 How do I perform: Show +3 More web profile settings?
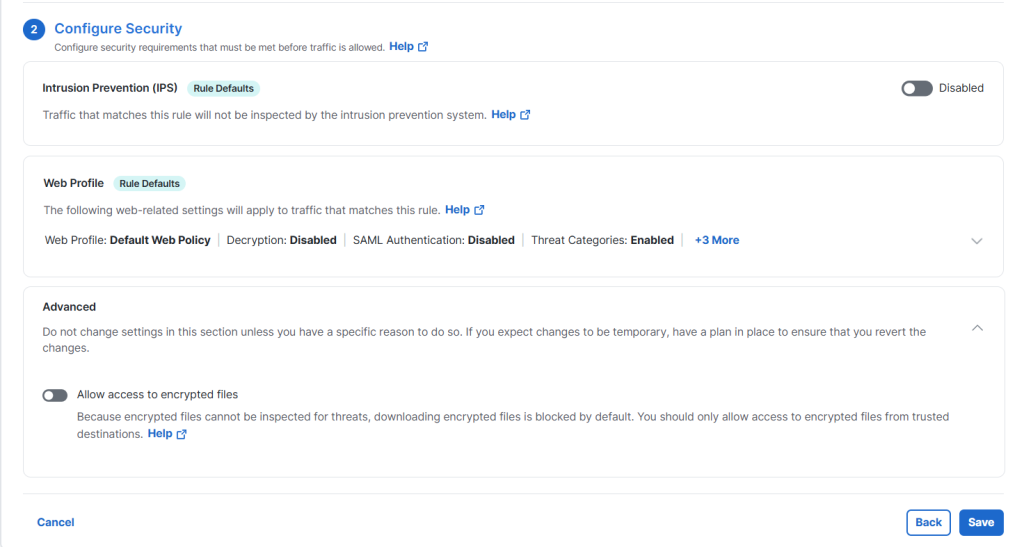point(717,240)
